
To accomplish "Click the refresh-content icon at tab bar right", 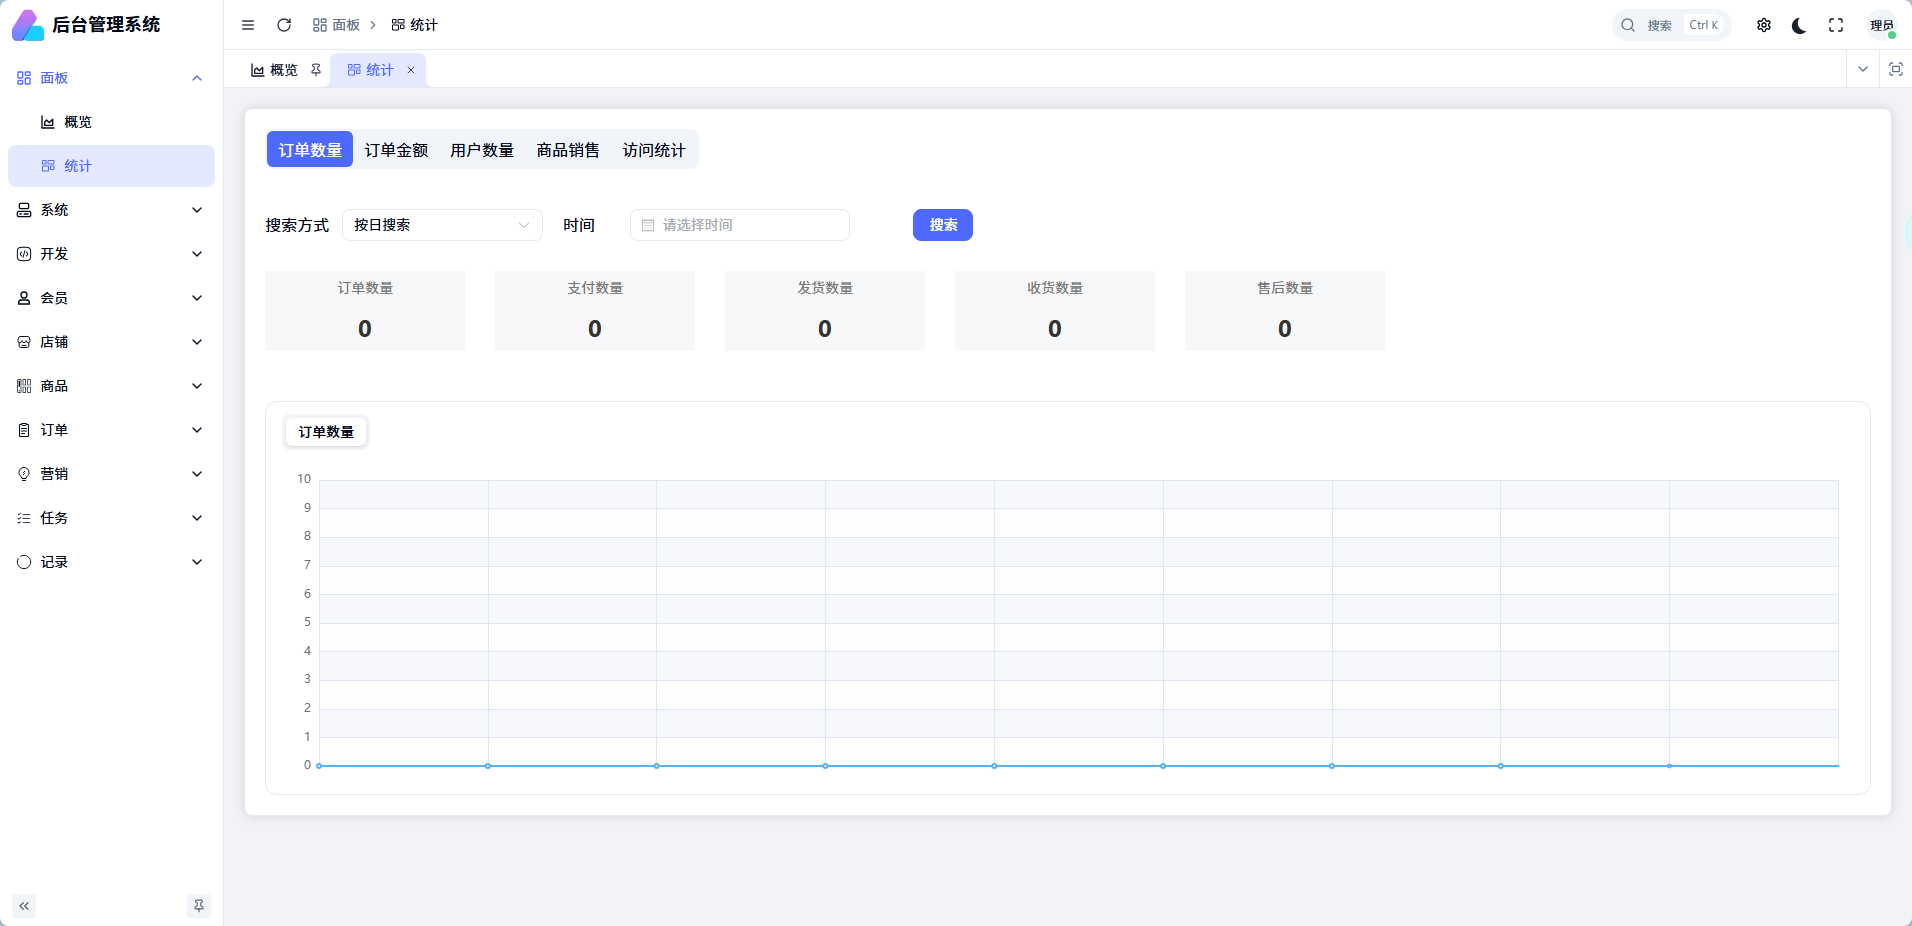I will pyautogui.click(x=1897, y=69).
